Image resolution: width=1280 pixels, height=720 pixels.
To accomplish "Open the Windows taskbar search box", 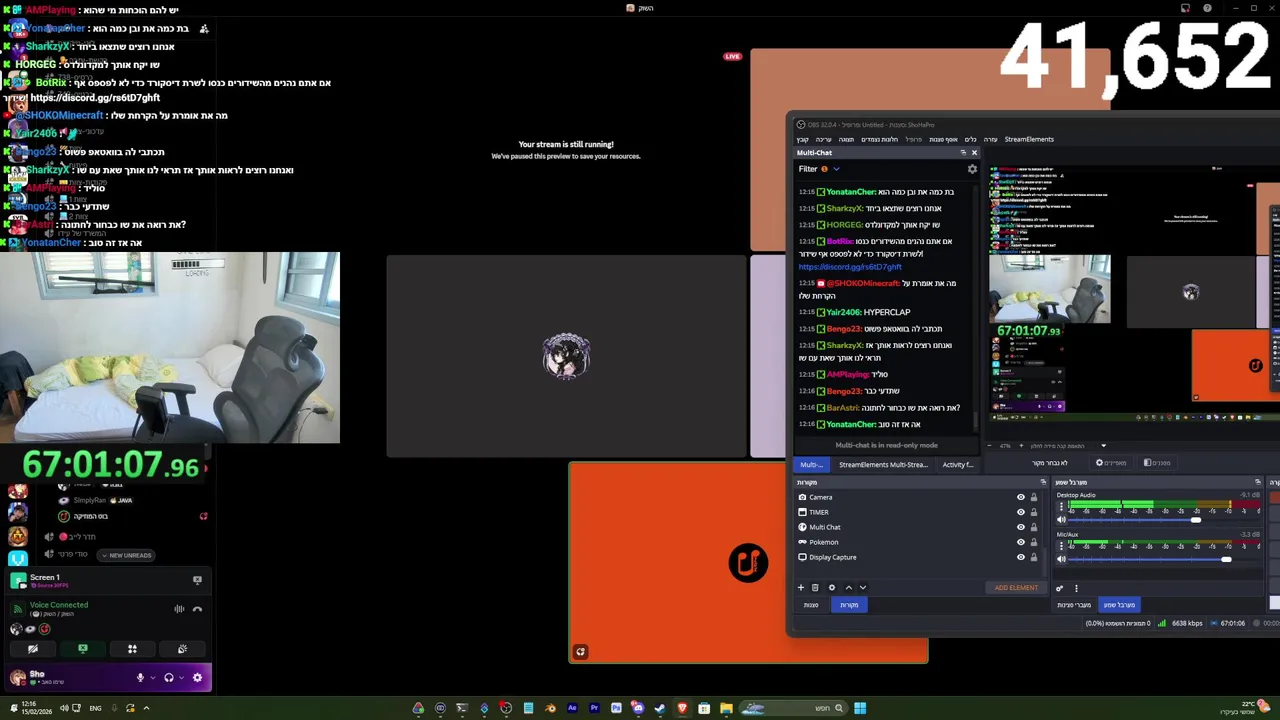I will tap(795, 708).
